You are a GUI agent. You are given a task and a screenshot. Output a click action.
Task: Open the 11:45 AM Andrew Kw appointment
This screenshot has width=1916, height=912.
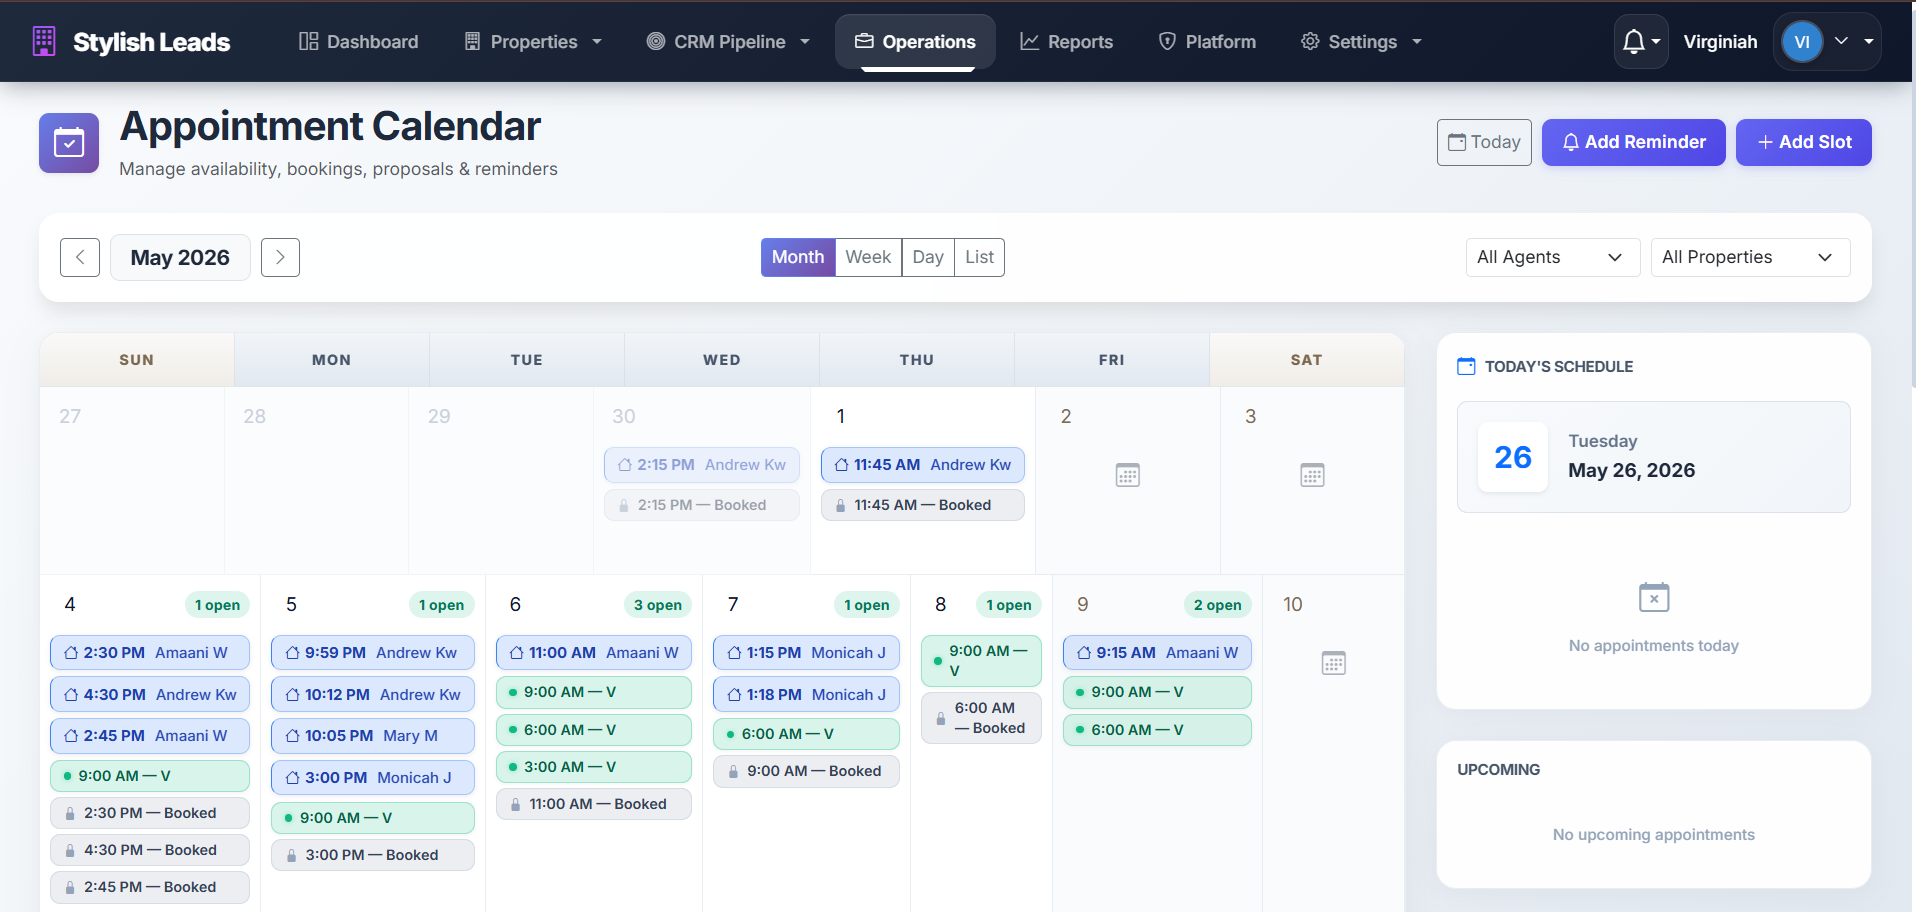pyautogui.click(x=923, y=465)
